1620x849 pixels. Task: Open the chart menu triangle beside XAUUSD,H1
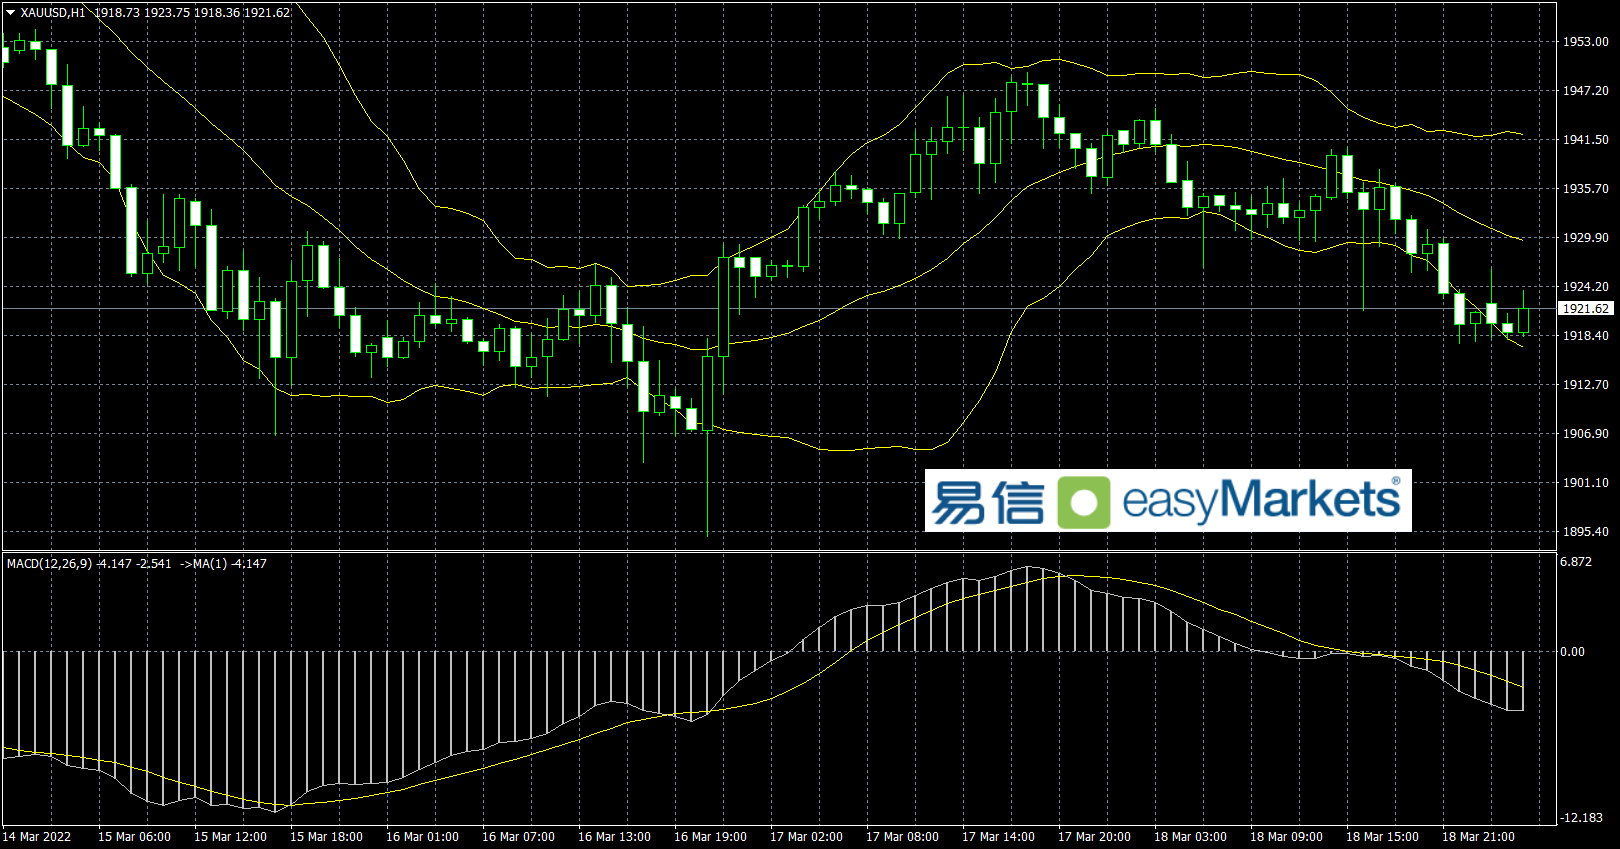click(11, 13)
